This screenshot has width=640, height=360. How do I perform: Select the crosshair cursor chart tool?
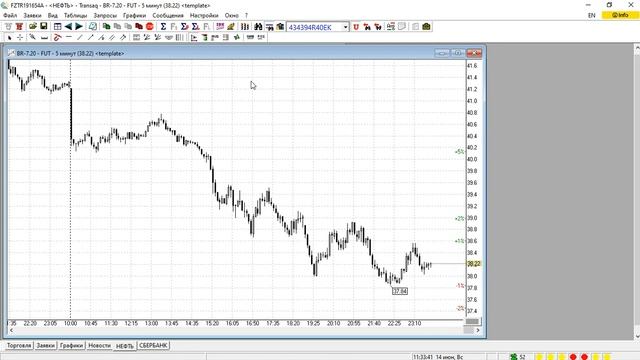coord(20,38)
